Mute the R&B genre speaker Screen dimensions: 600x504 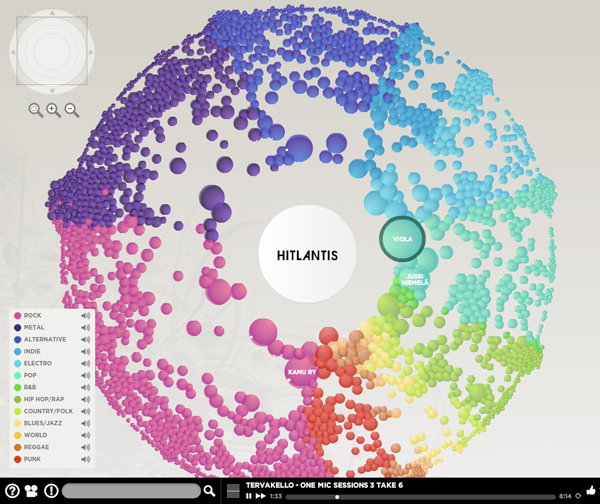pos(86,387)
